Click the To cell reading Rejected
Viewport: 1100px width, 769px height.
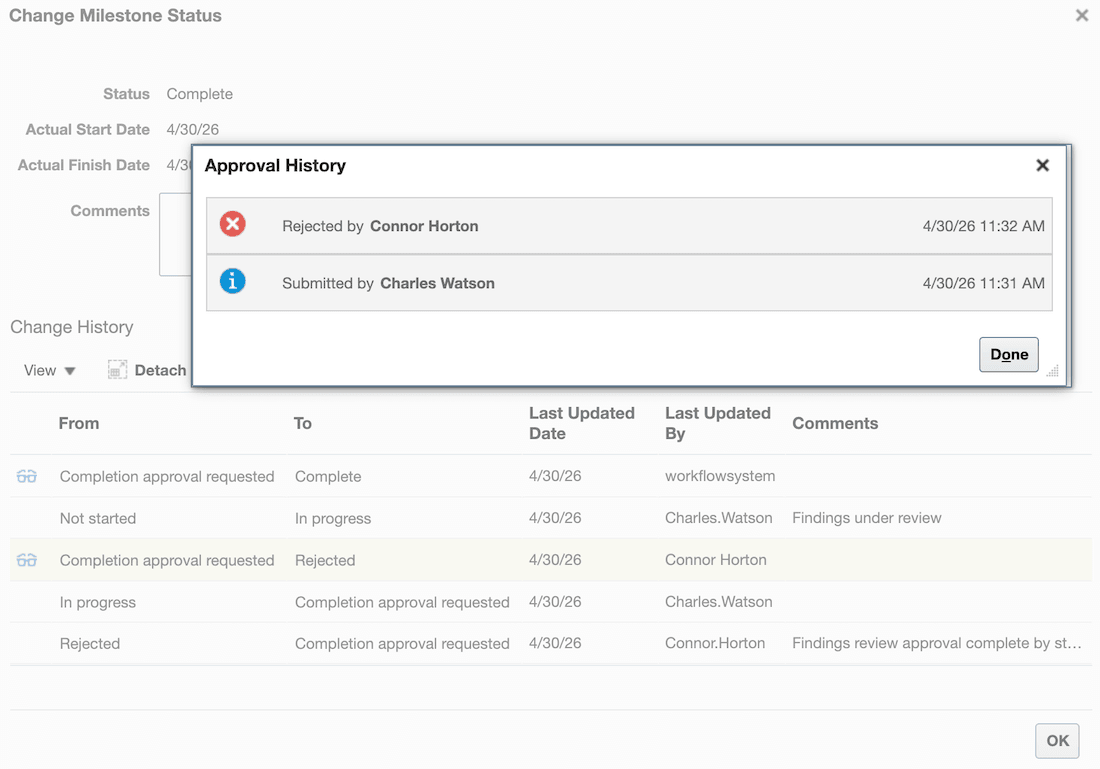325,560
